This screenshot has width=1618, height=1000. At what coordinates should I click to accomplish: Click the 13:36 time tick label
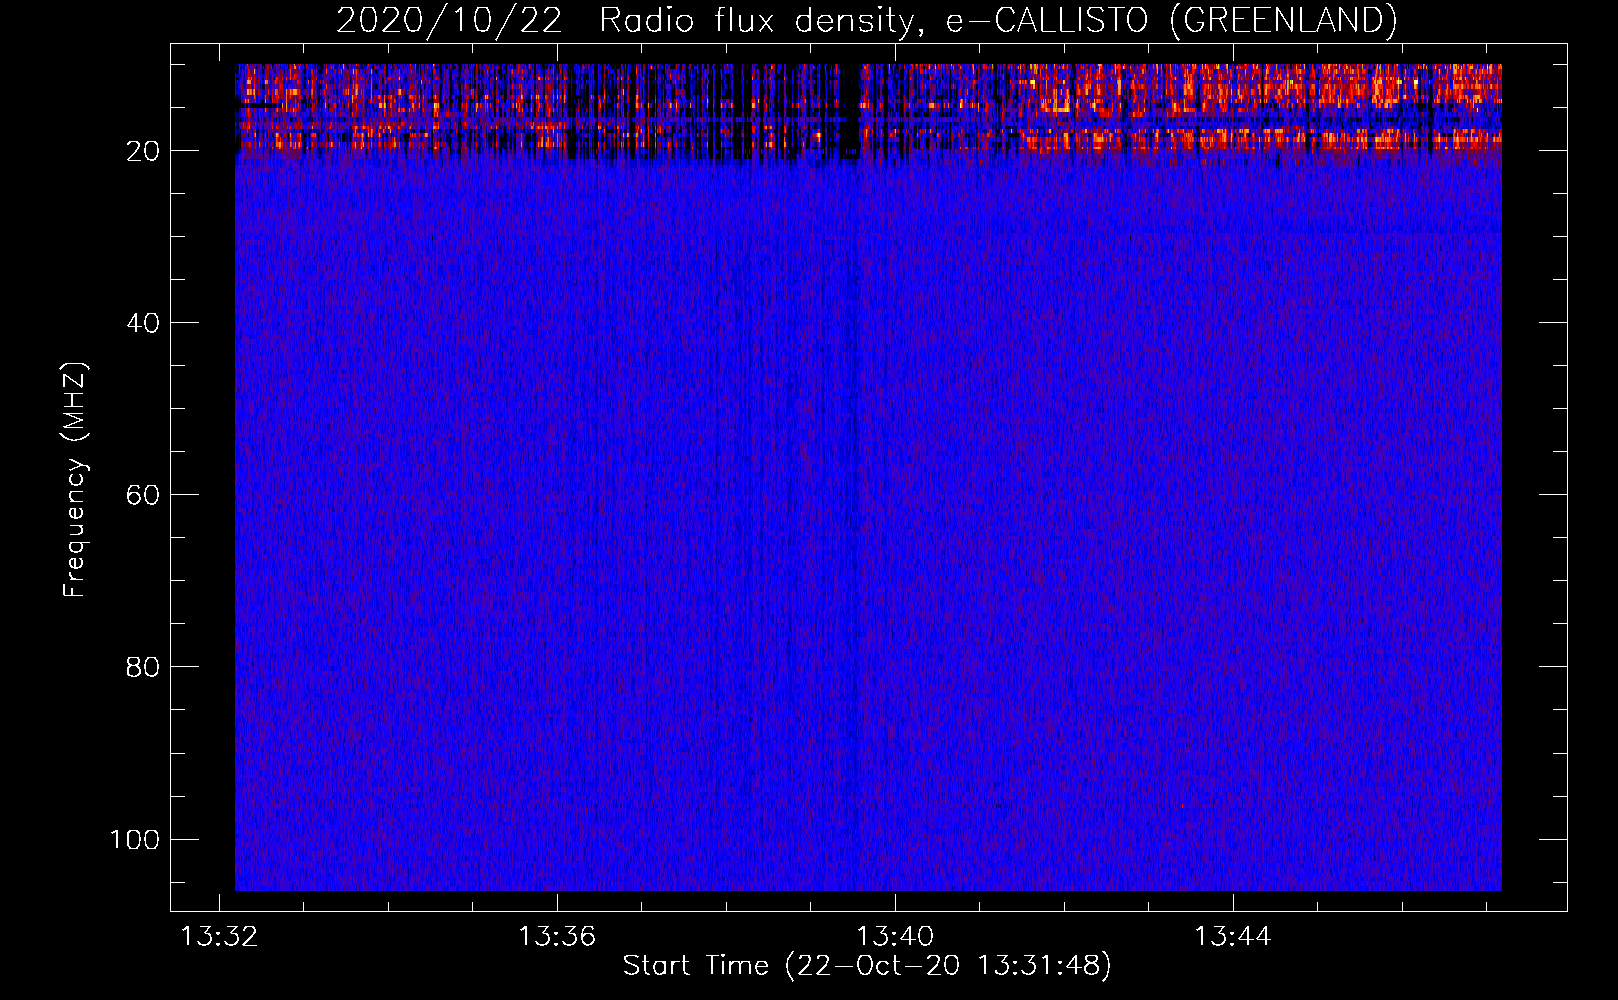point(557,937)
